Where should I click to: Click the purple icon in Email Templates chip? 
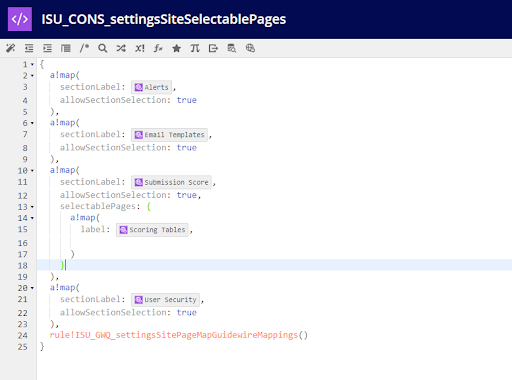click(139, 135)
